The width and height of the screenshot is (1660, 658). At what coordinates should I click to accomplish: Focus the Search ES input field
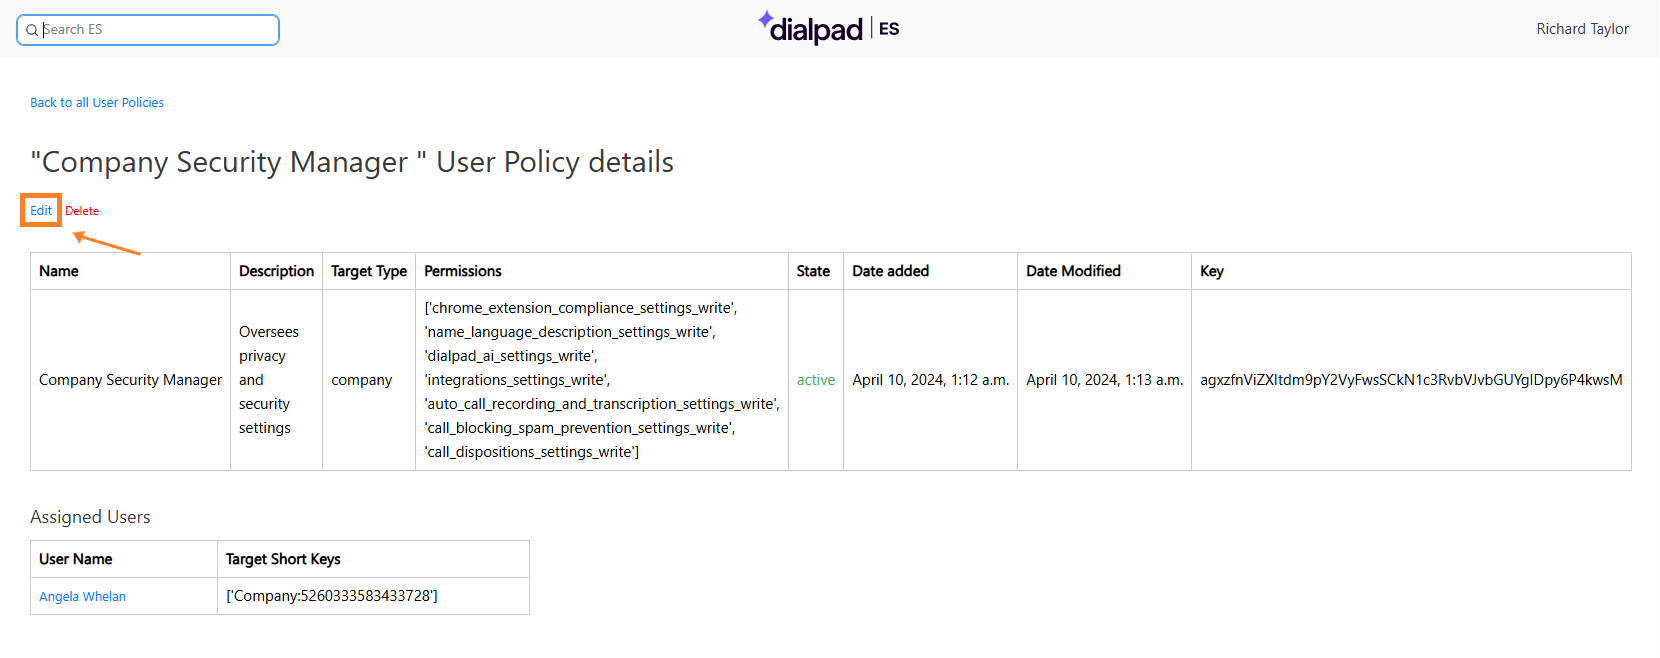148,30
